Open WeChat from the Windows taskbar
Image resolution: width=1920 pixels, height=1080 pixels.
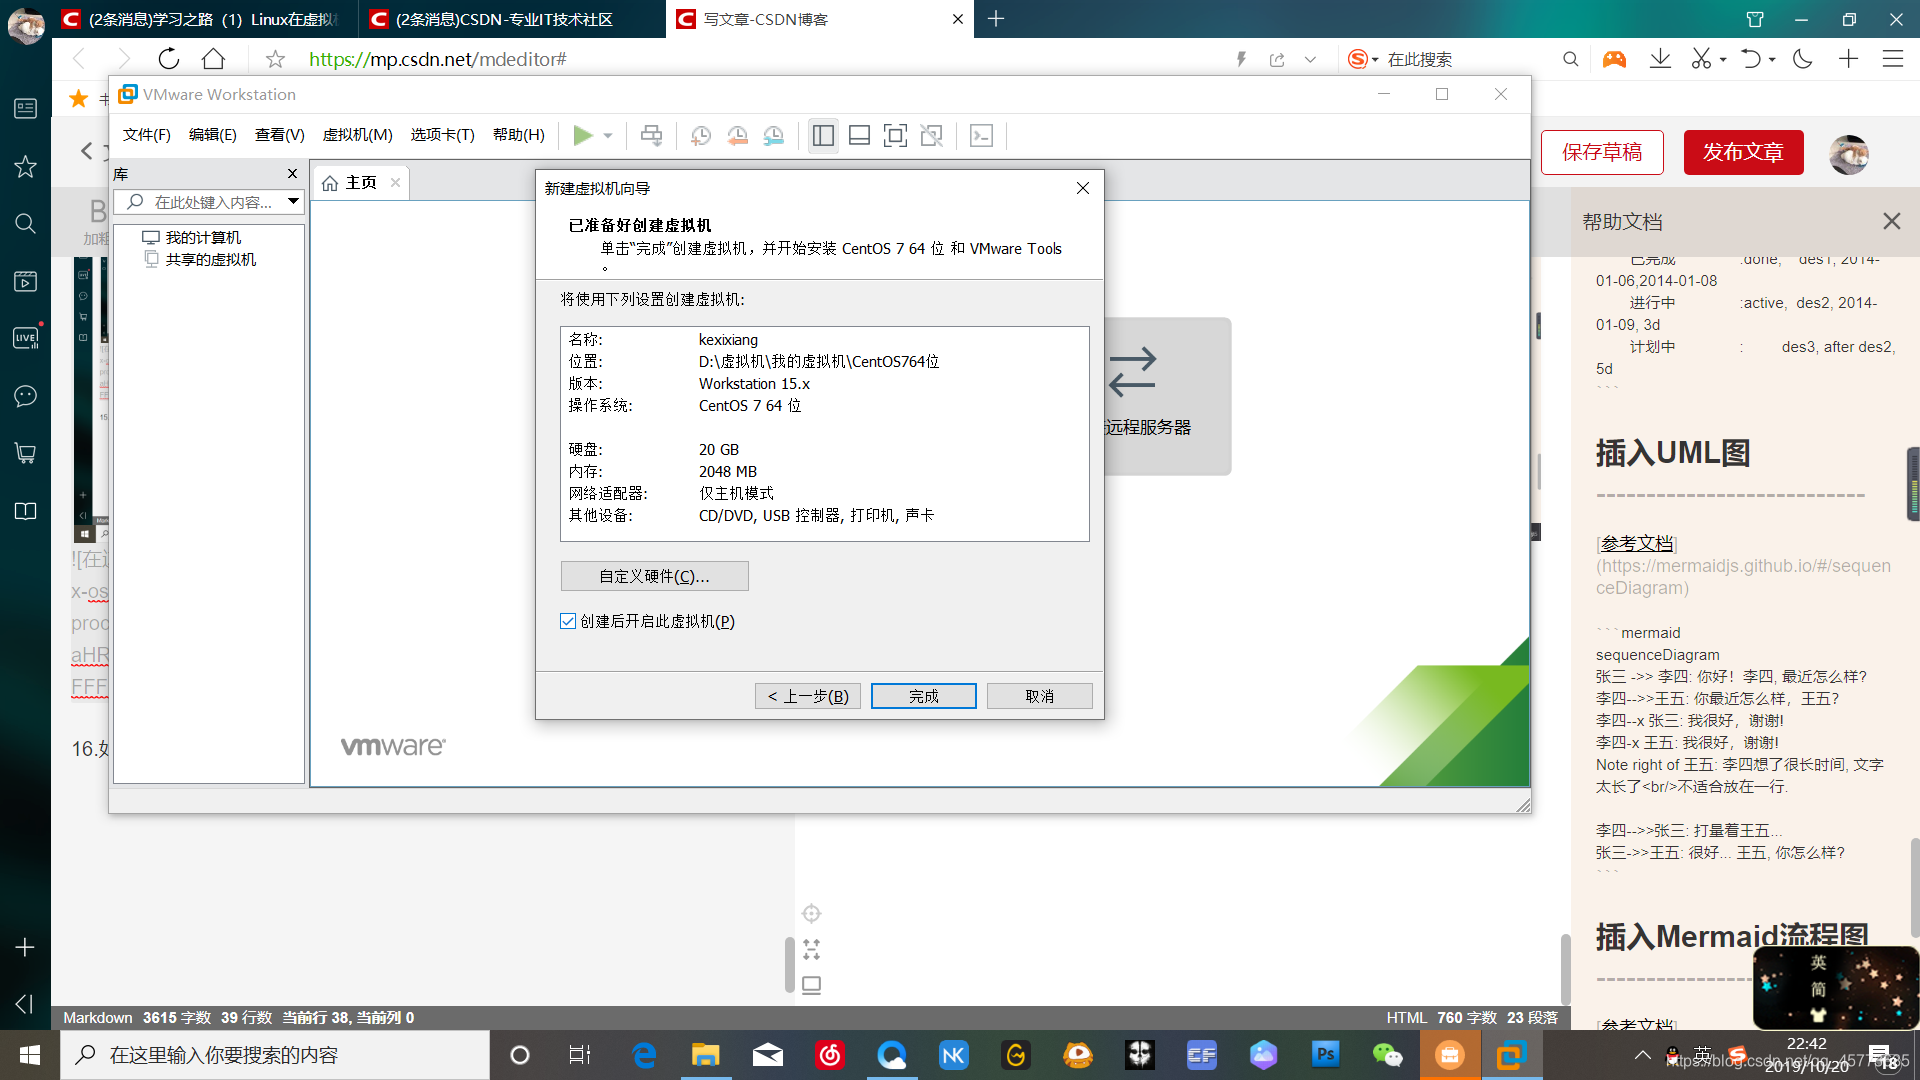1387,1054
